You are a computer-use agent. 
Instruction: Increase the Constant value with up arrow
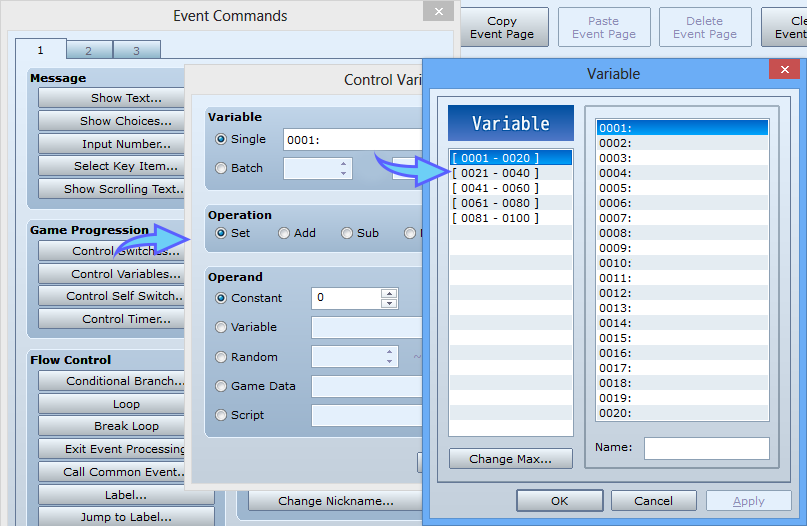click(x=390, y=293)
